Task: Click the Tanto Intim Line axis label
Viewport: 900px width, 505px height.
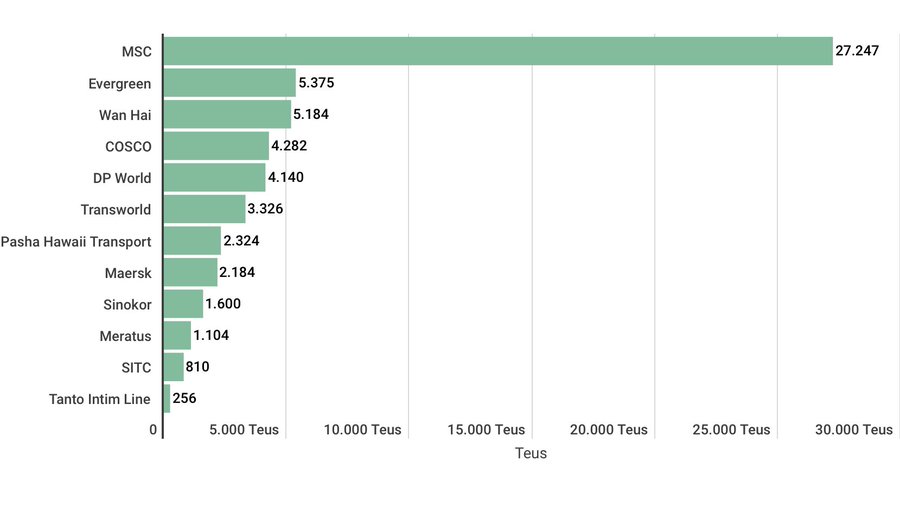Action: 100,399
